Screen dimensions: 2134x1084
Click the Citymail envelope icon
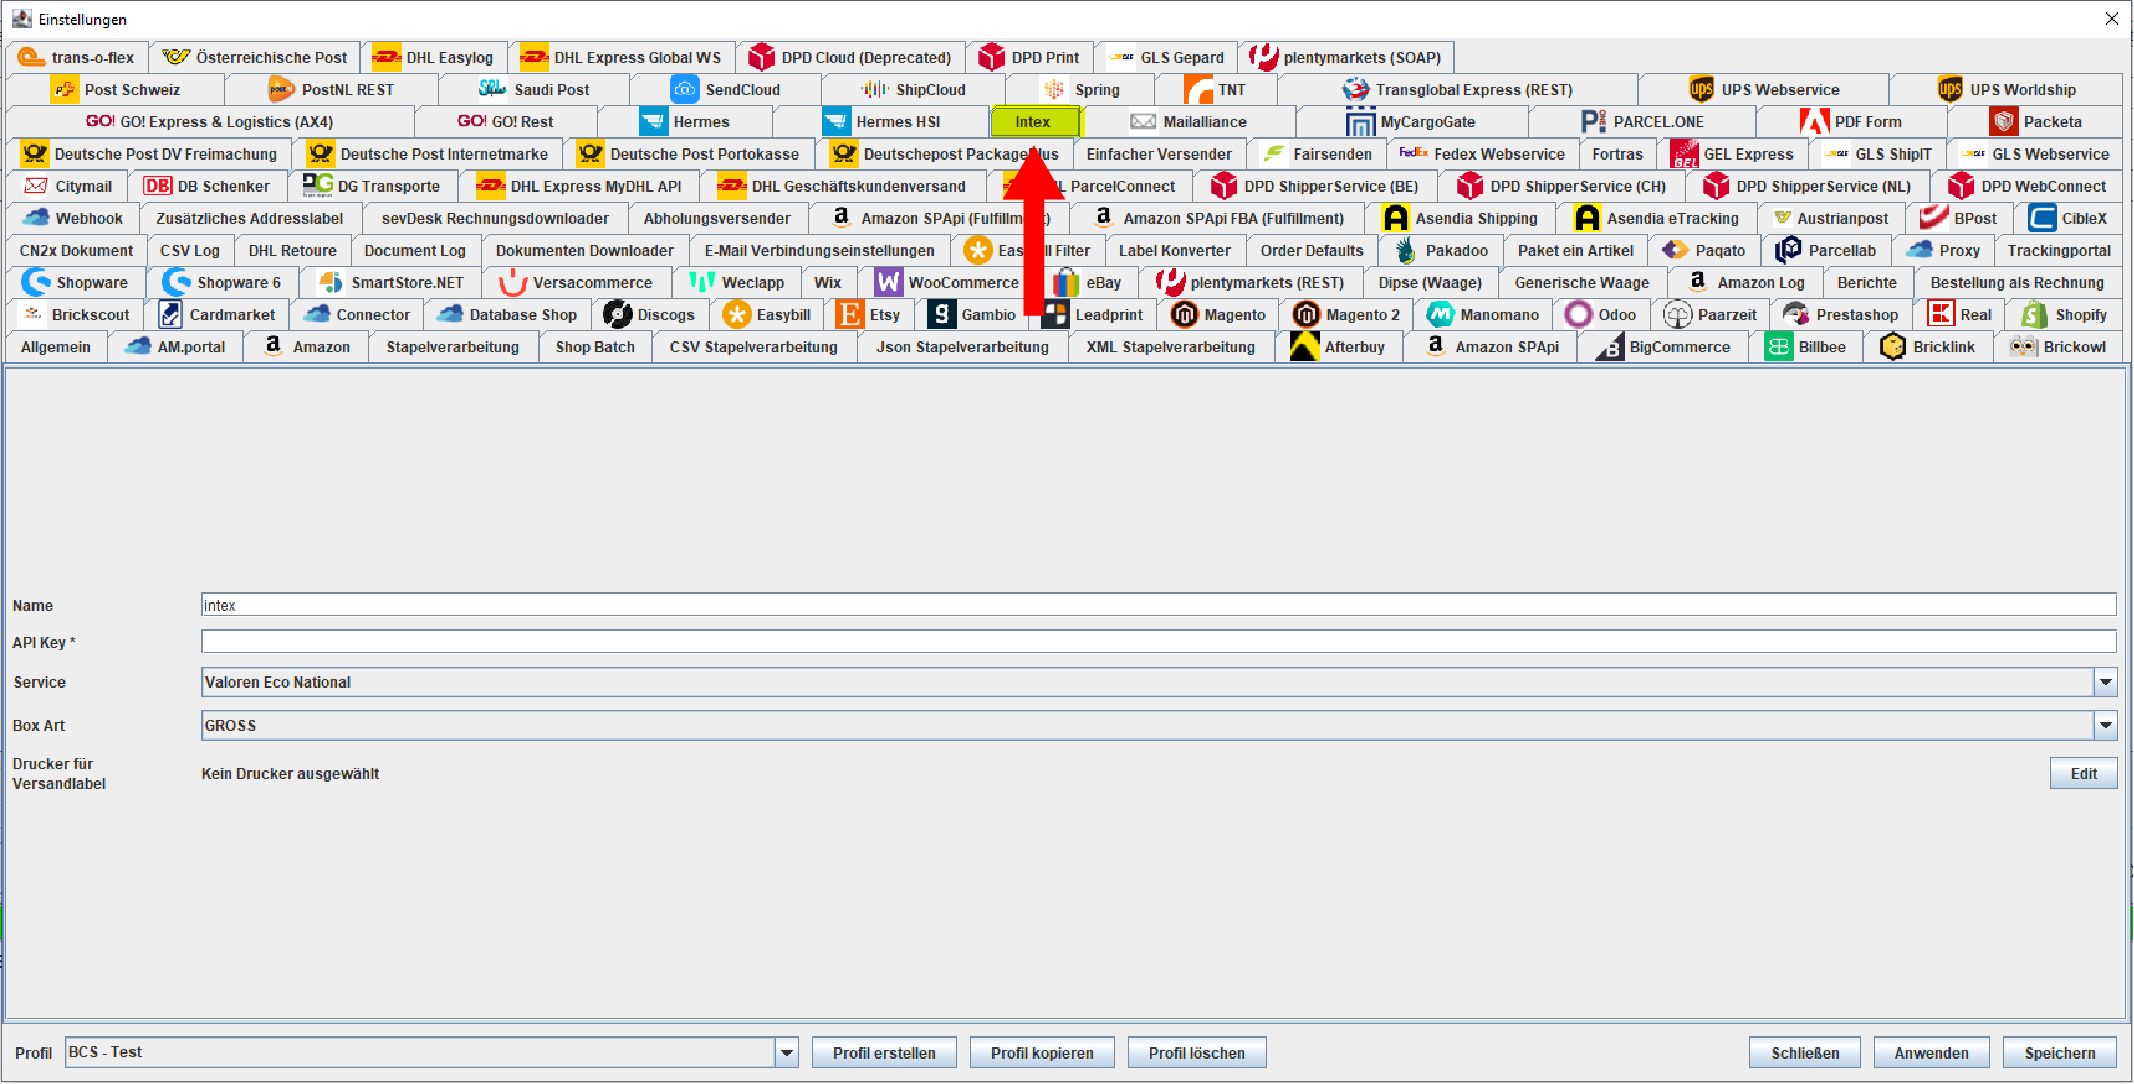pyautogui.click(x=36, y=185)
